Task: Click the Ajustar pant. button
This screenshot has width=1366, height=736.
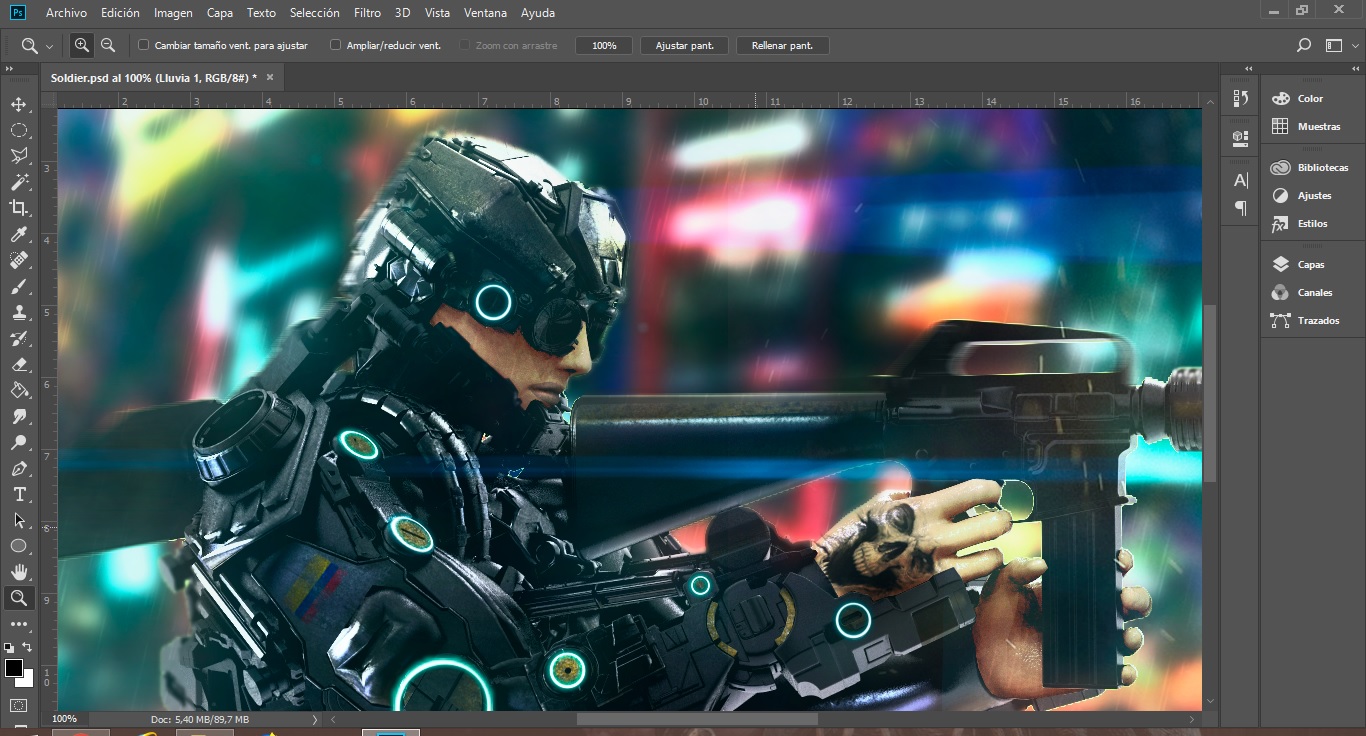Action: 685,45
